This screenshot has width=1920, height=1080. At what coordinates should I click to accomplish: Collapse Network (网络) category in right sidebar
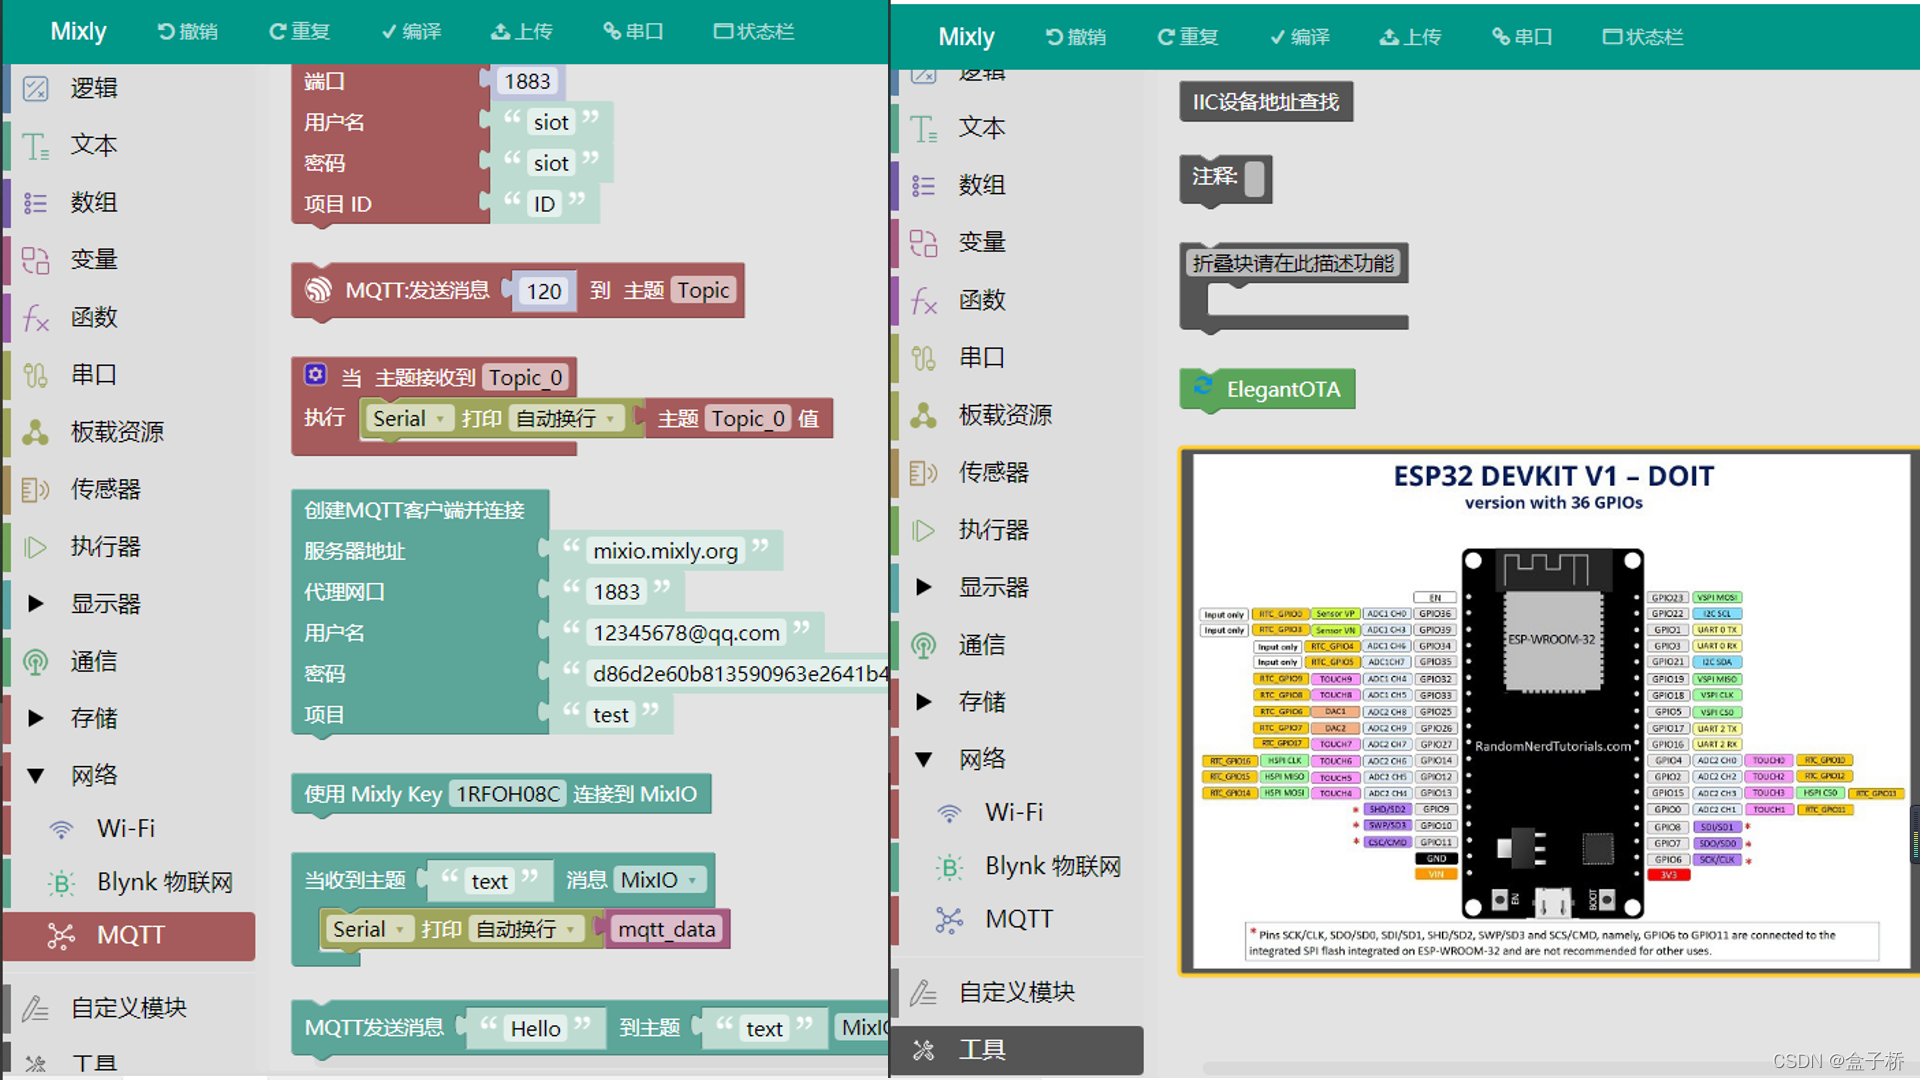coord(924,759)
